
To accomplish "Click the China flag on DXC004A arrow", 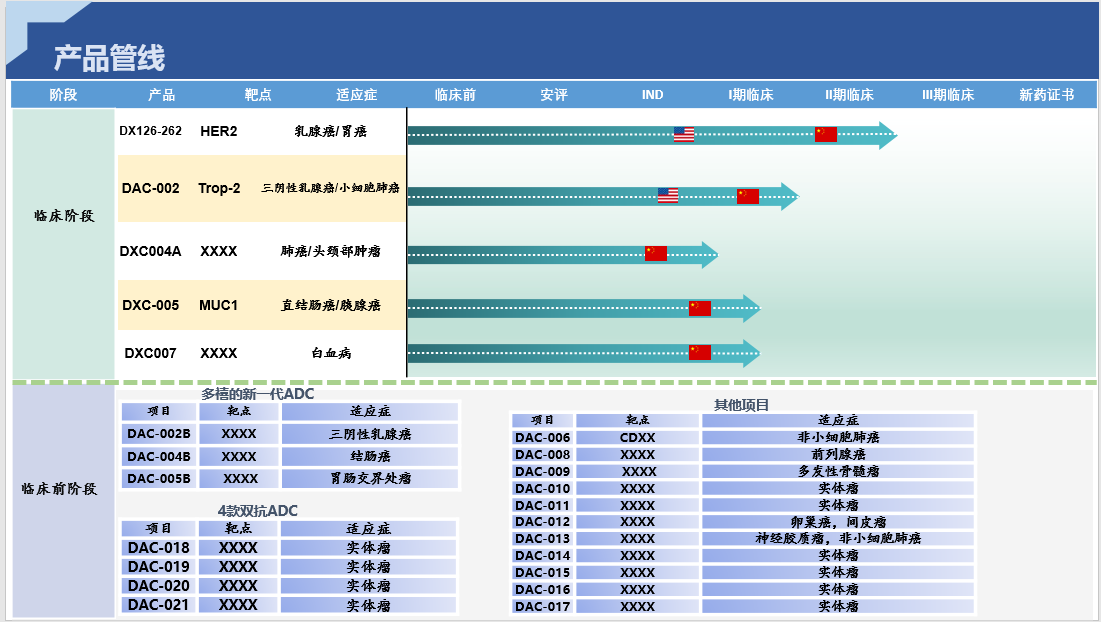I will point(655,253).
